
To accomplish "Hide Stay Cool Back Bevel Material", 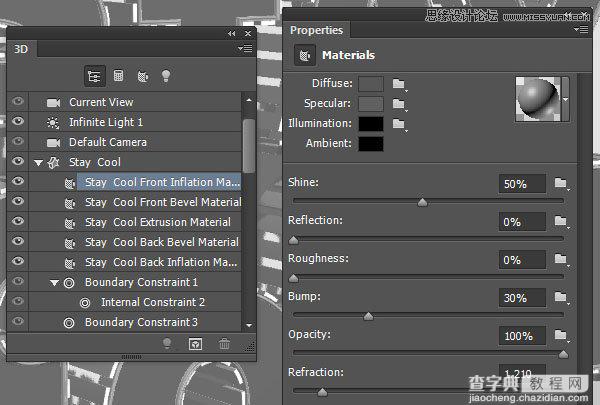I will tap(18, 241).
